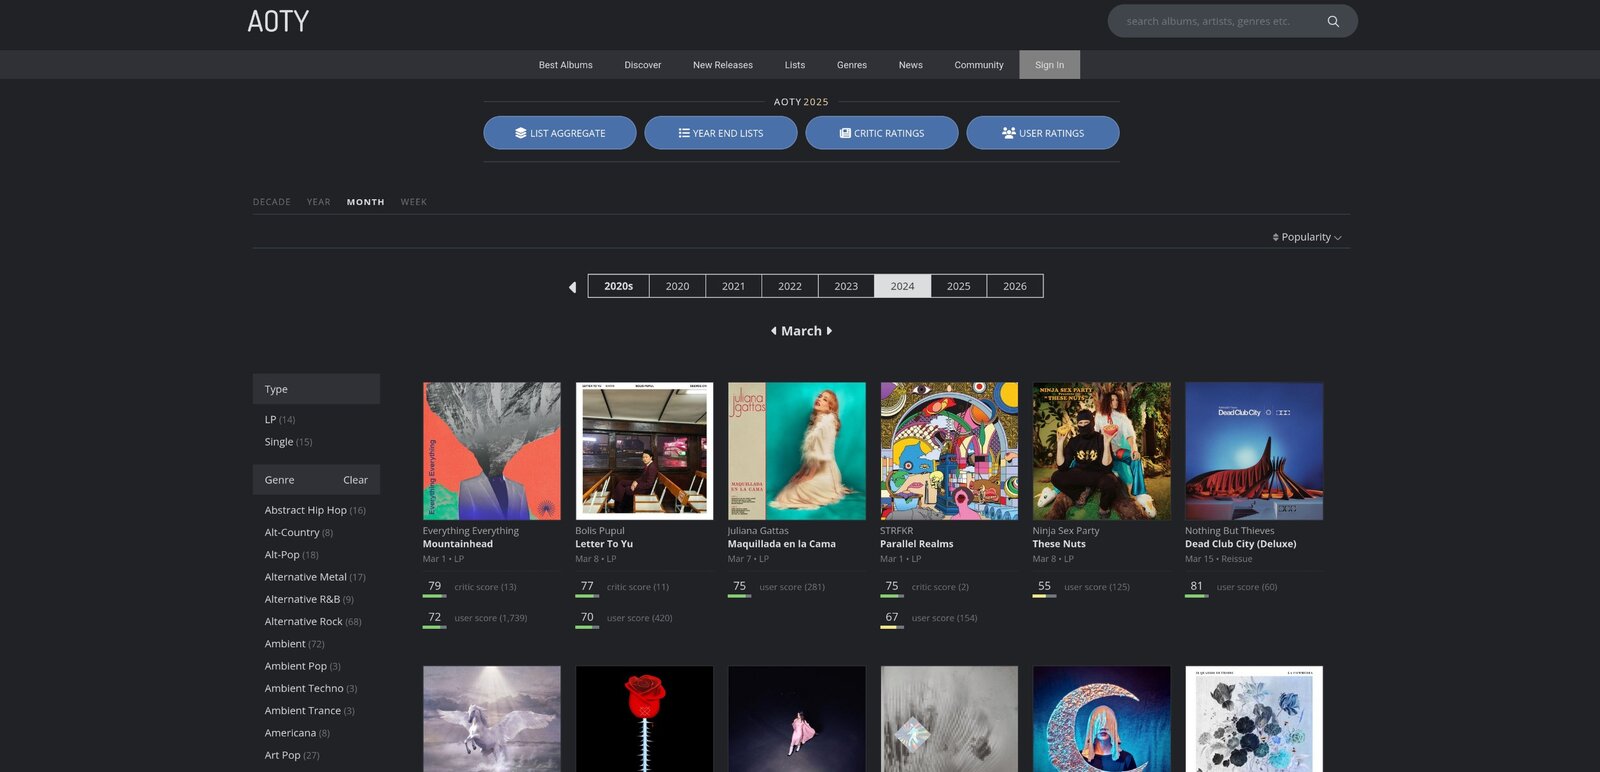Click the search magnifying glass icon
Screen dimensions: 1600x772
pyautogui.click(x=1332, y=21)
